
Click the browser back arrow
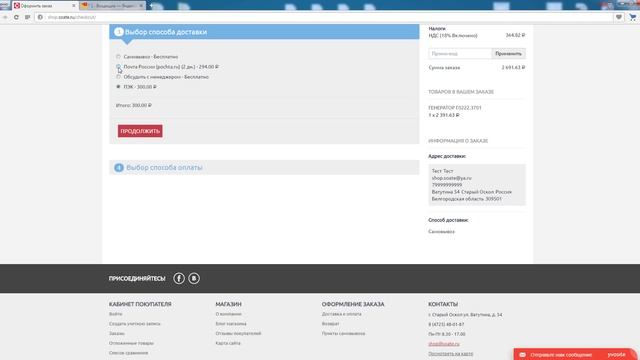(x=5, y=17)
